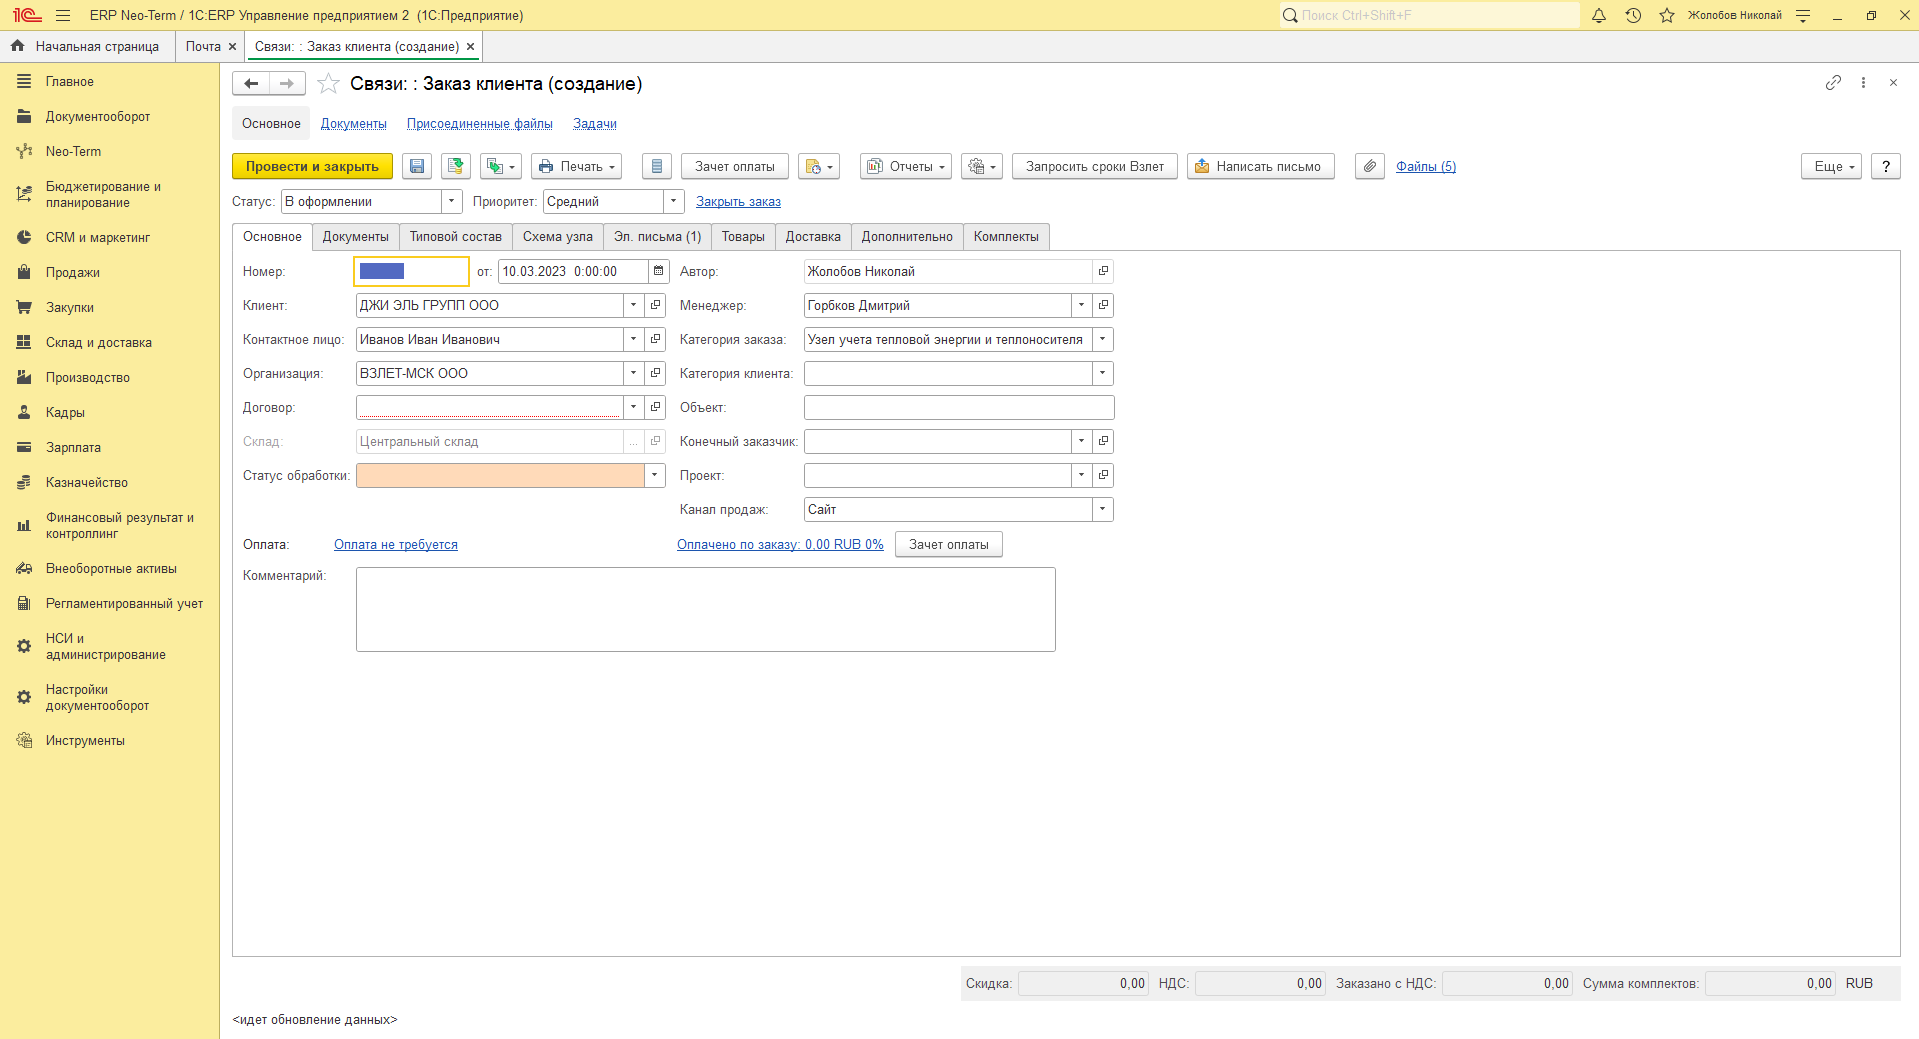Image resolution: width=1919 pixels, height=1039 pixels.
Task: Expand the Категория заказа dropdown
Action: click(1103, 339)
